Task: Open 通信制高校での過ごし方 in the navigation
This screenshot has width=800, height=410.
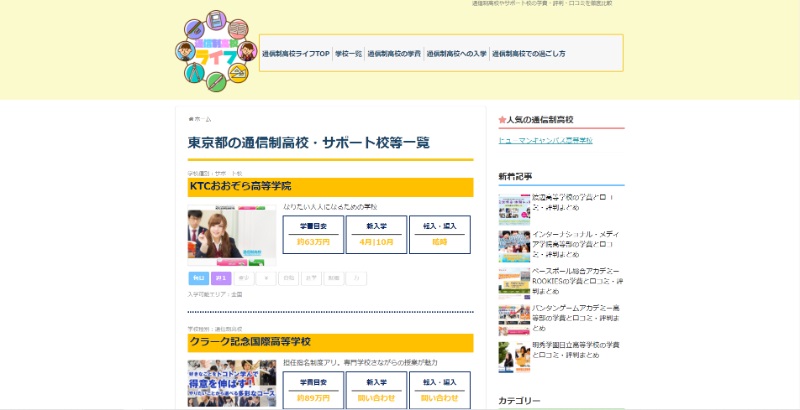Action: tap(529, 54)
